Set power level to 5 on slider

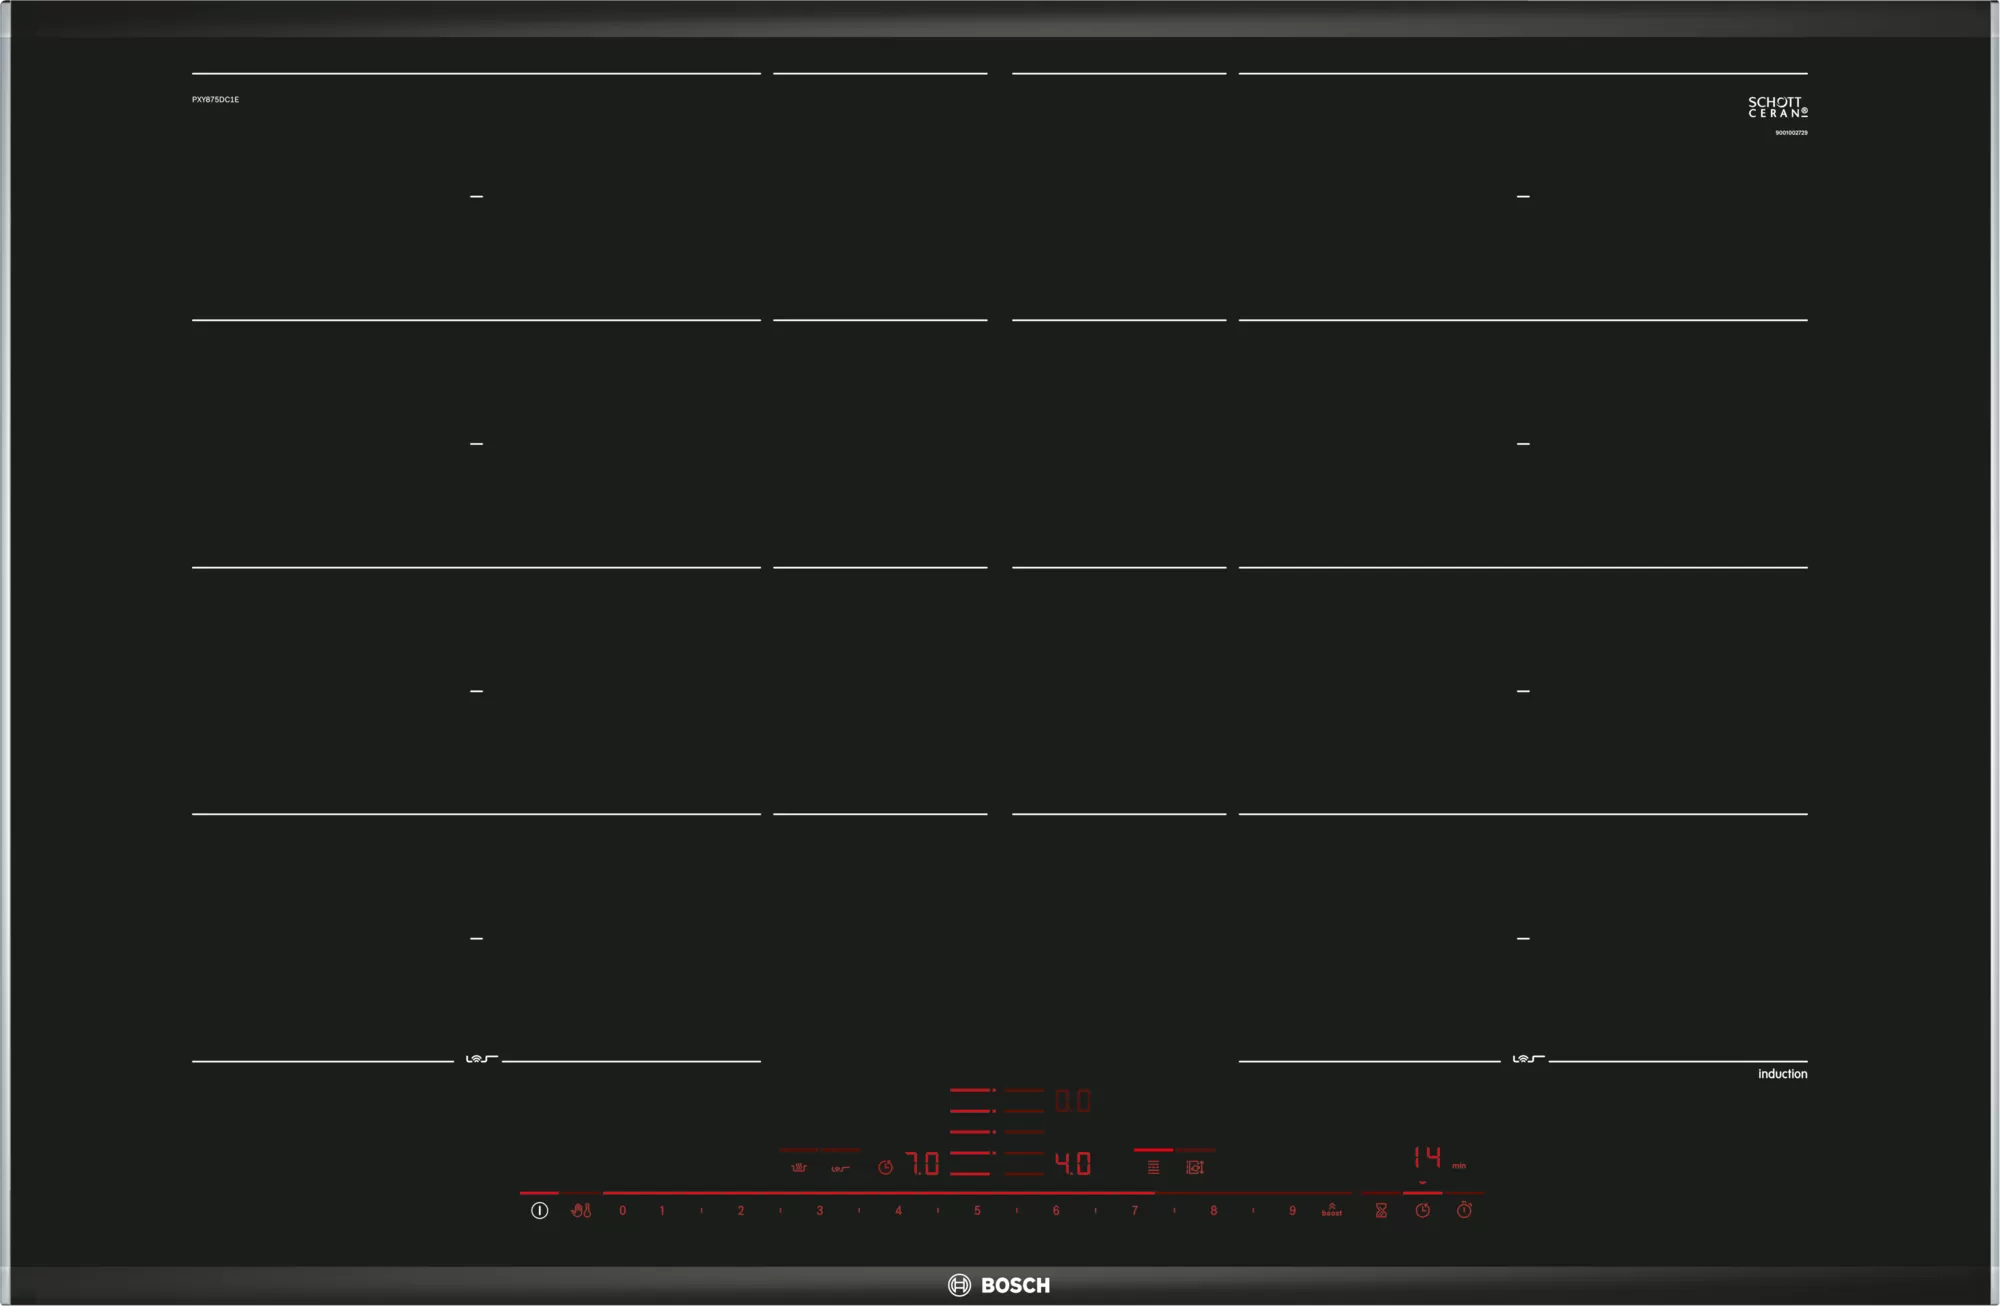coord(977,1211)
